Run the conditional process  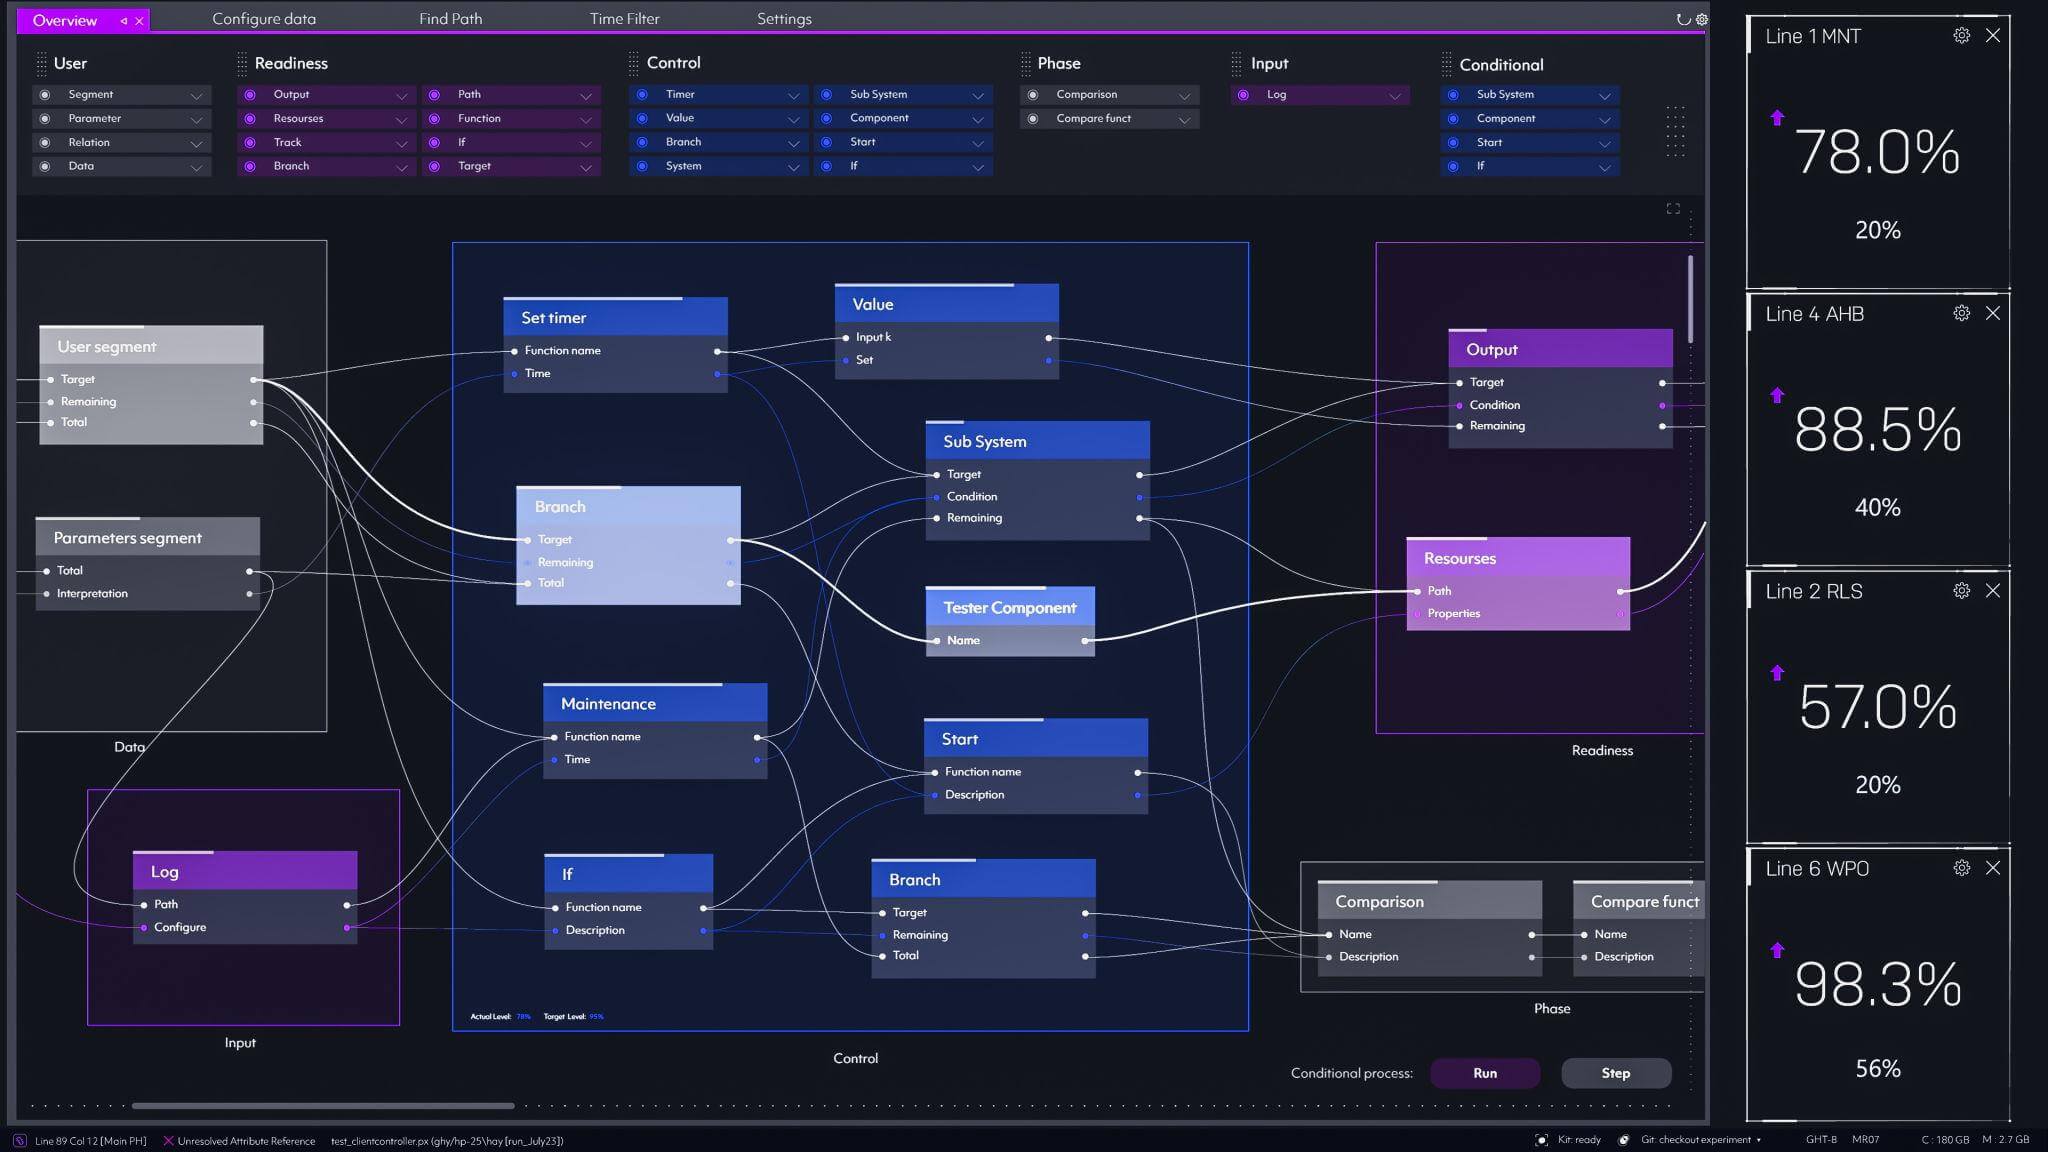click(1485, 1073)
